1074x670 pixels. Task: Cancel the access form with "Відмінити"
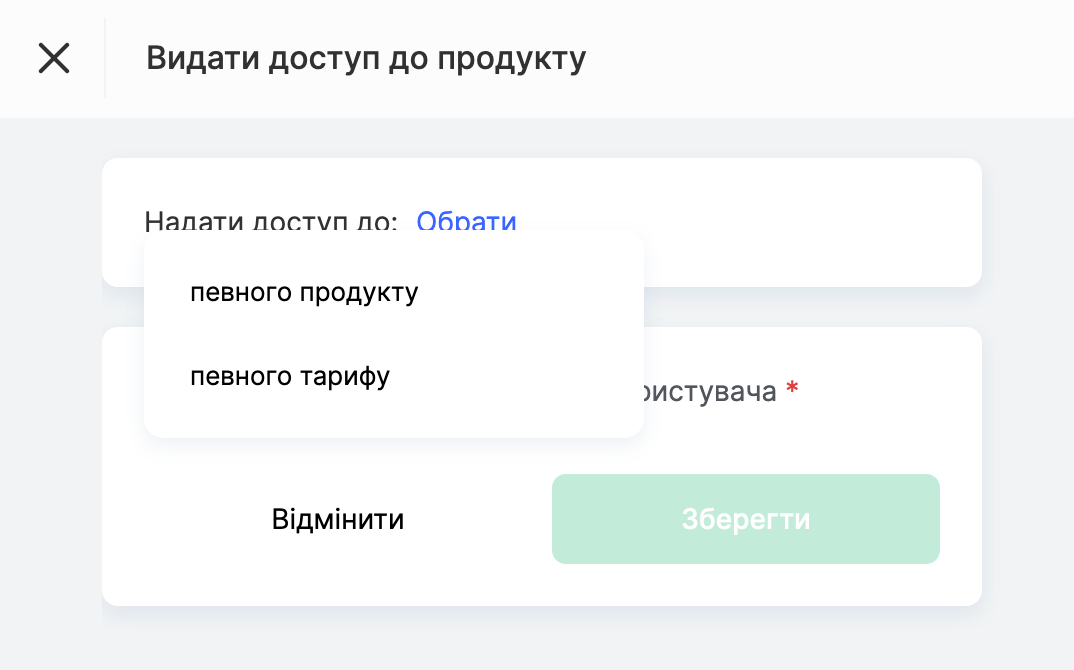338,519
